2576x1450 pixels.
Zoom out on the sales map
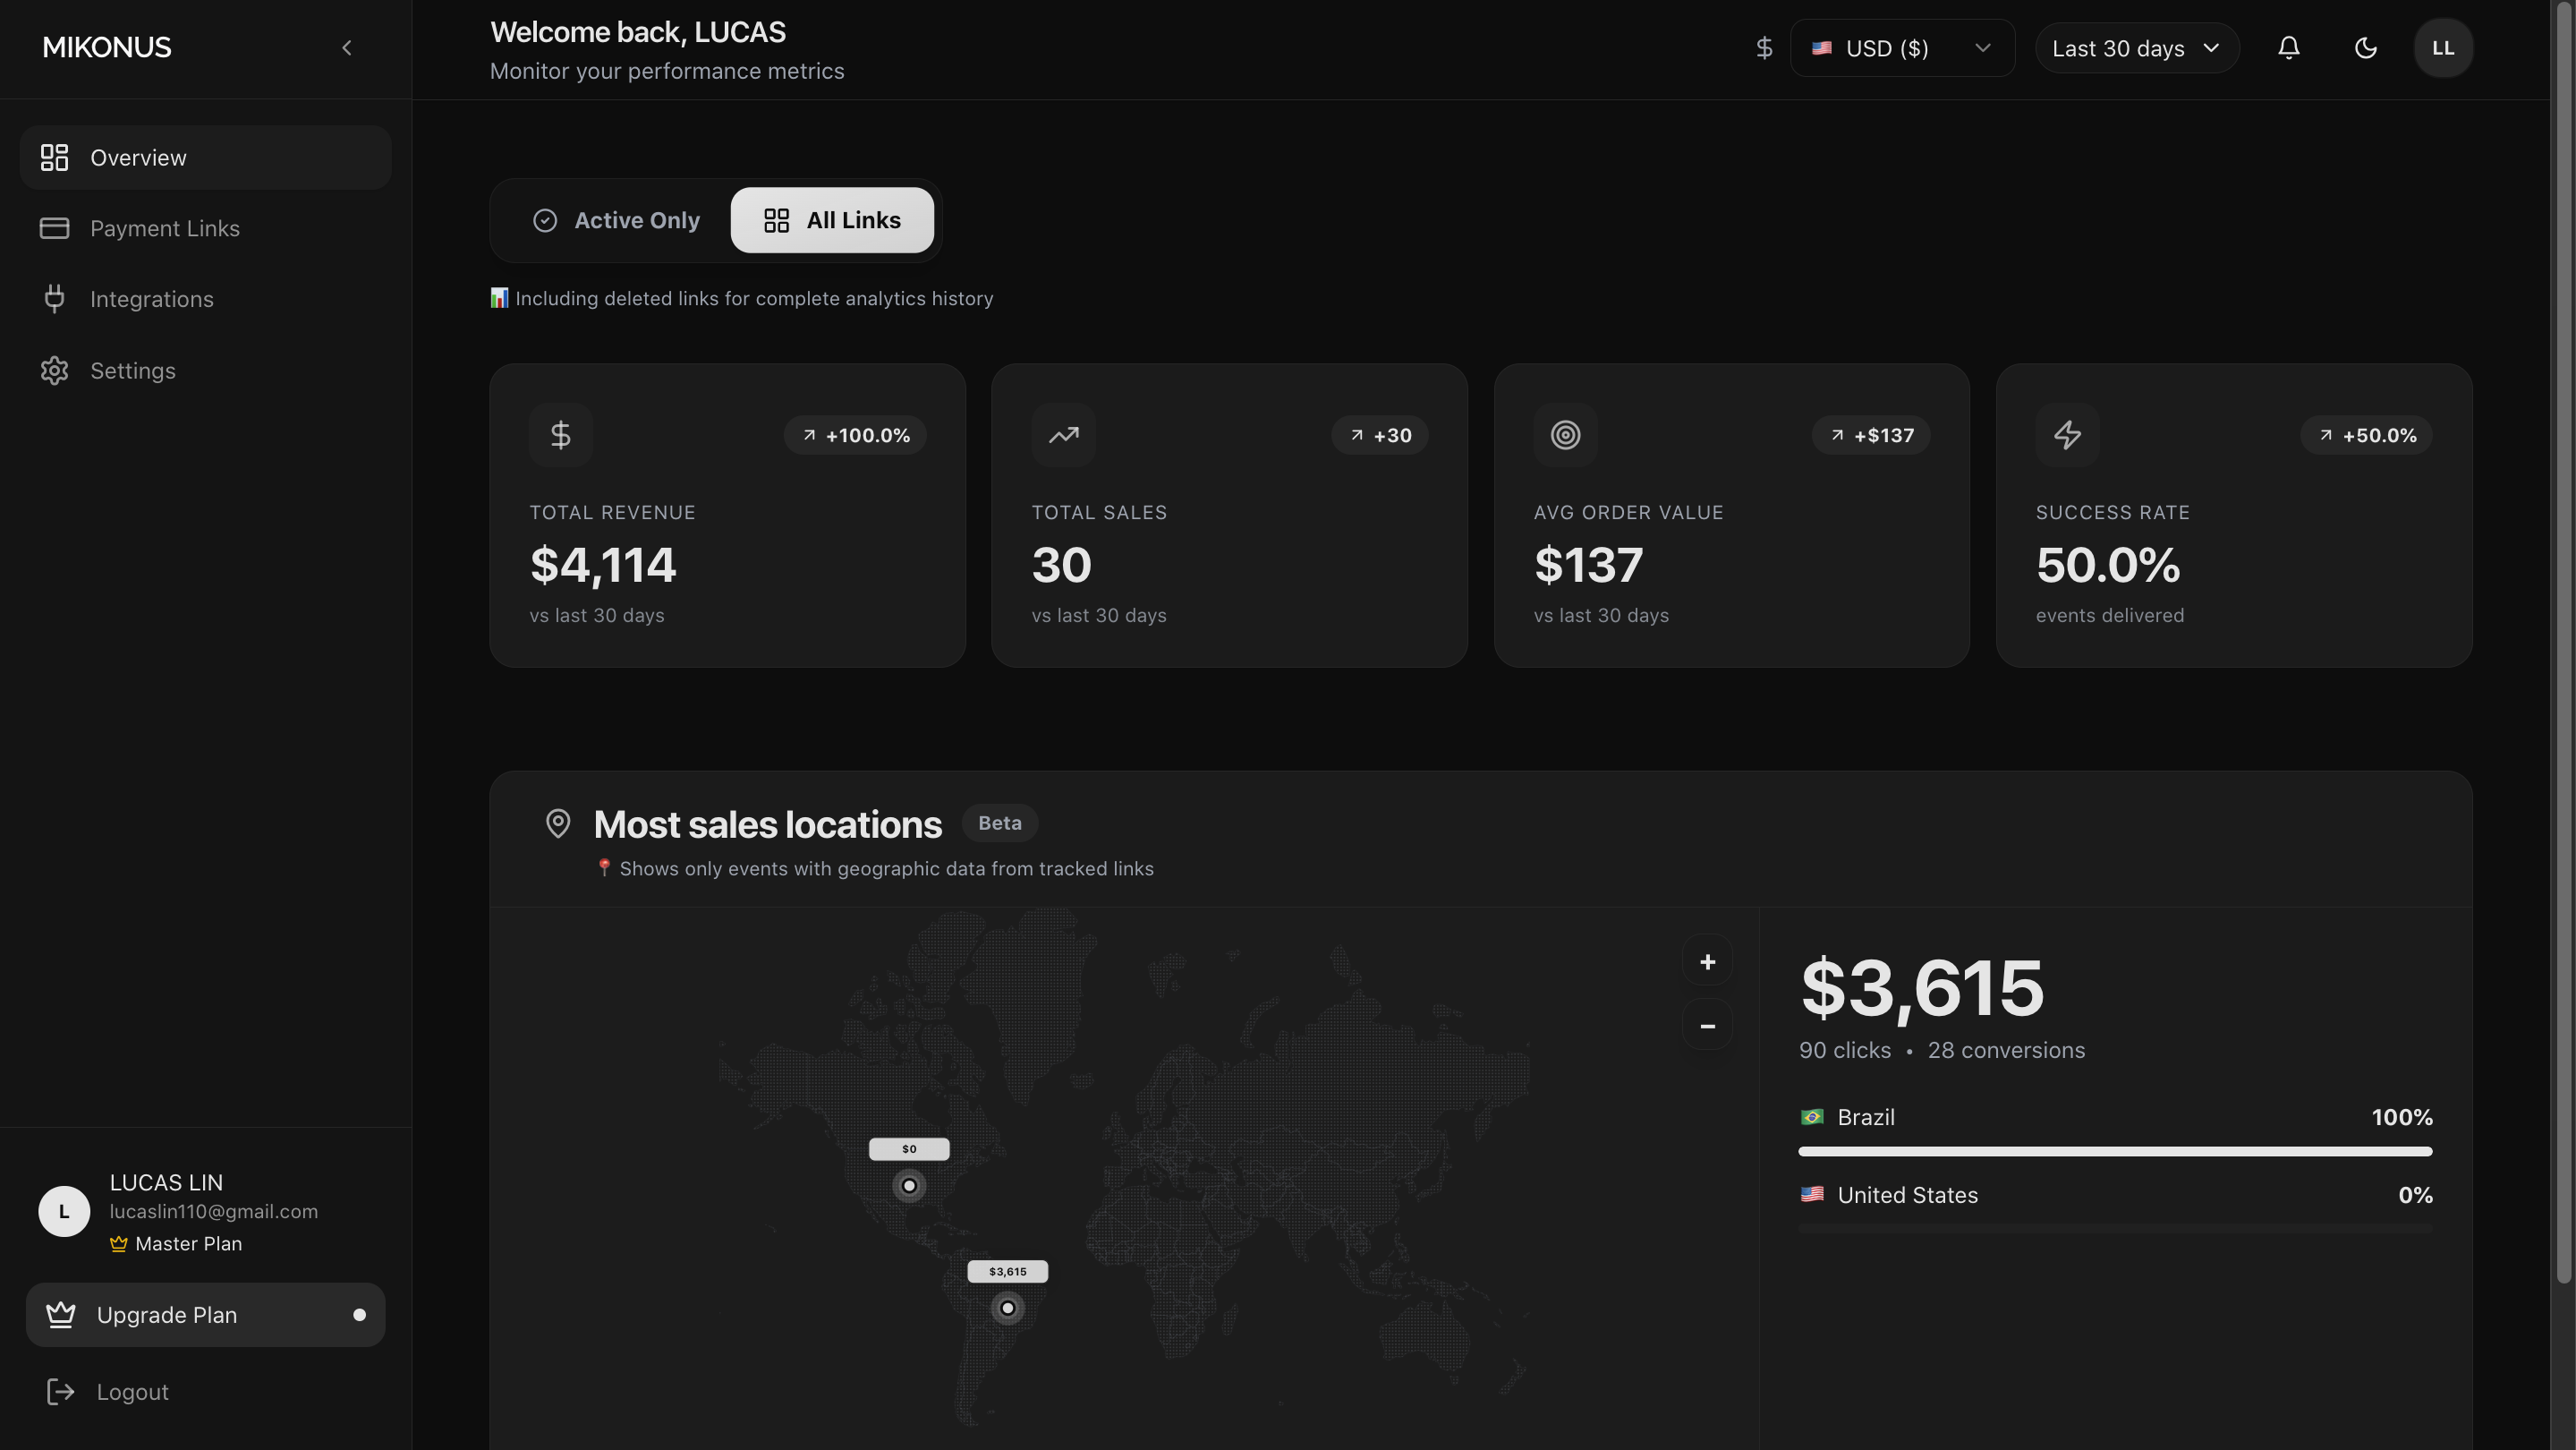(x=1707, y=1025)
